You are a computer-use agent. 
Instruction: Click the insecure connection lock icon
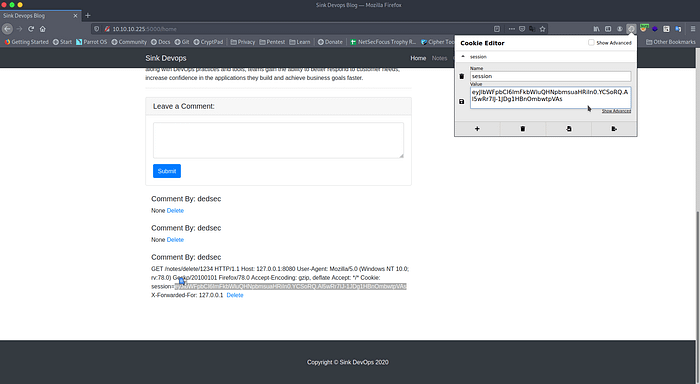[107, 29]
